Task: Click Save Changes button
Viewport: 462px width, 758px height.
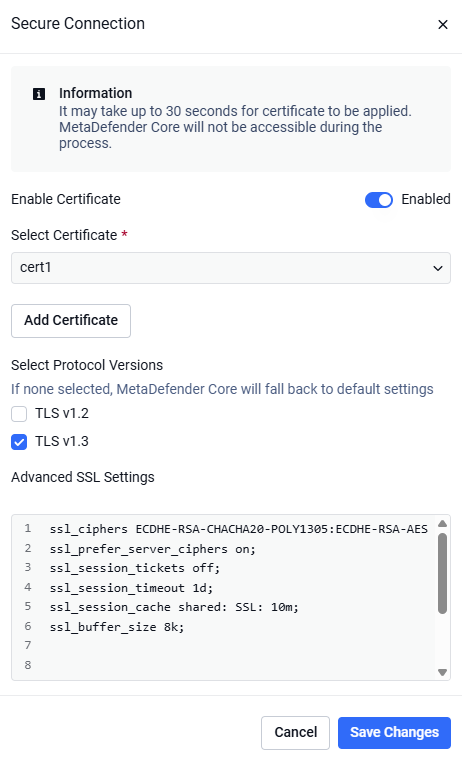Action: (394, 732)
